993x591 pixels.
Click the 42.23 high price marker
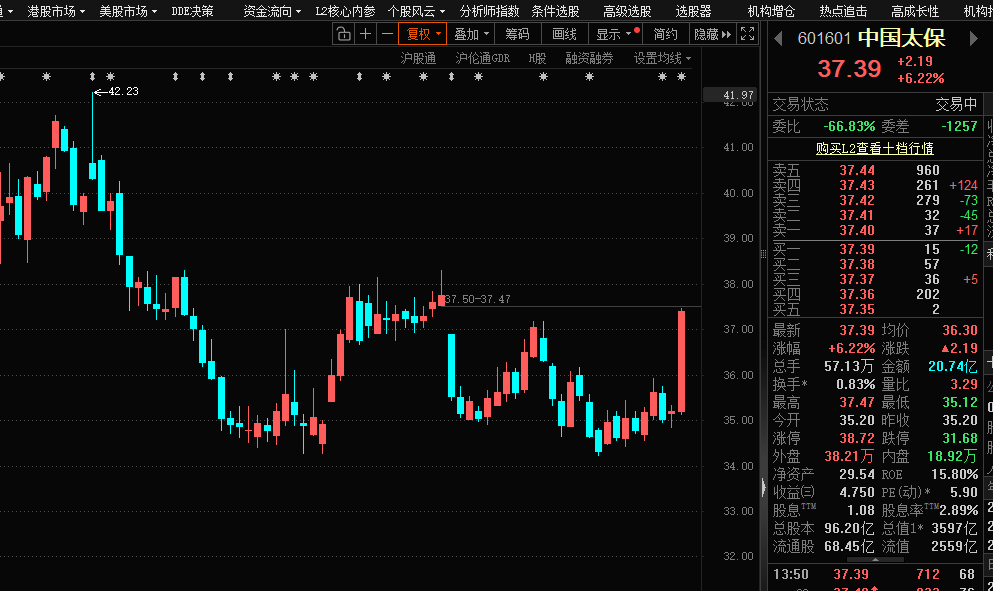[x=122, y=91]
